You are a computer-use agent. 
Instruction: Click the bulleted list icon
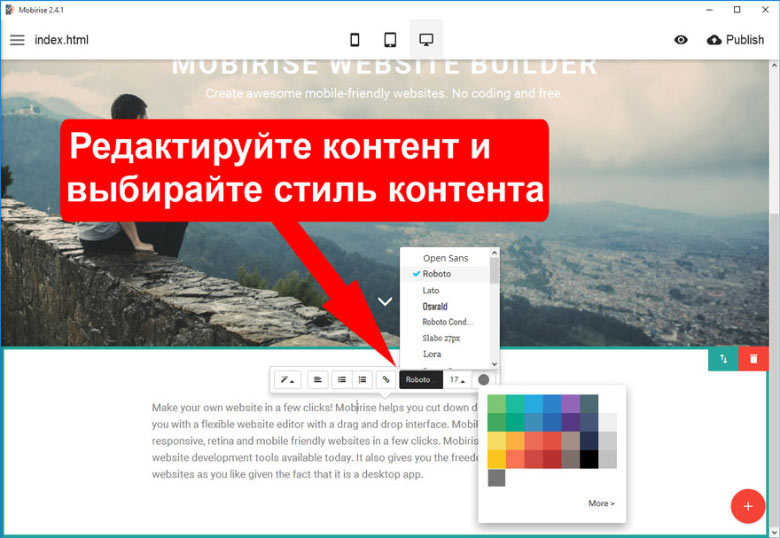341,380
